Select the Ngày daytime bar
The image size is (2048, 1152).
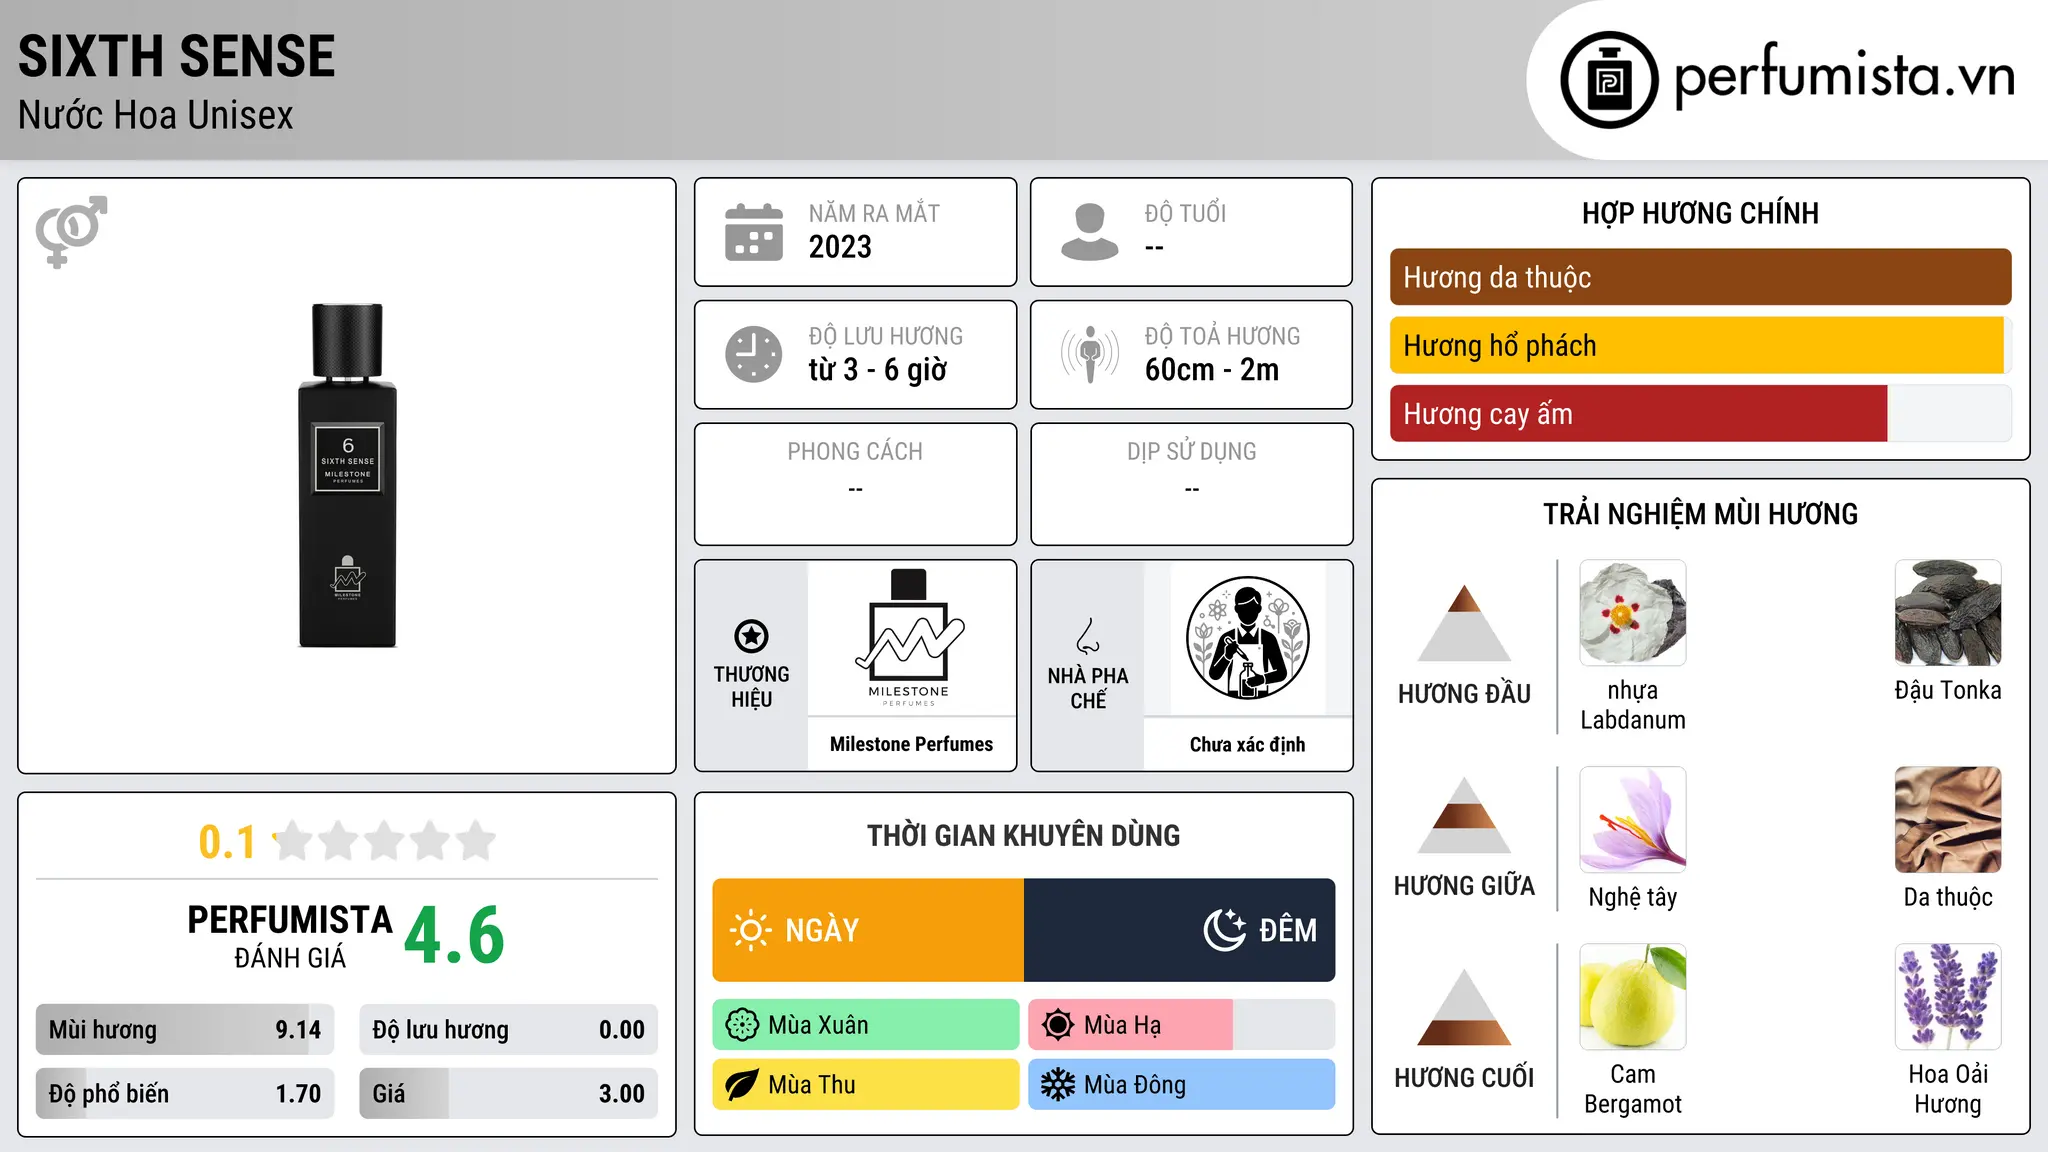(x=868, y=930)
